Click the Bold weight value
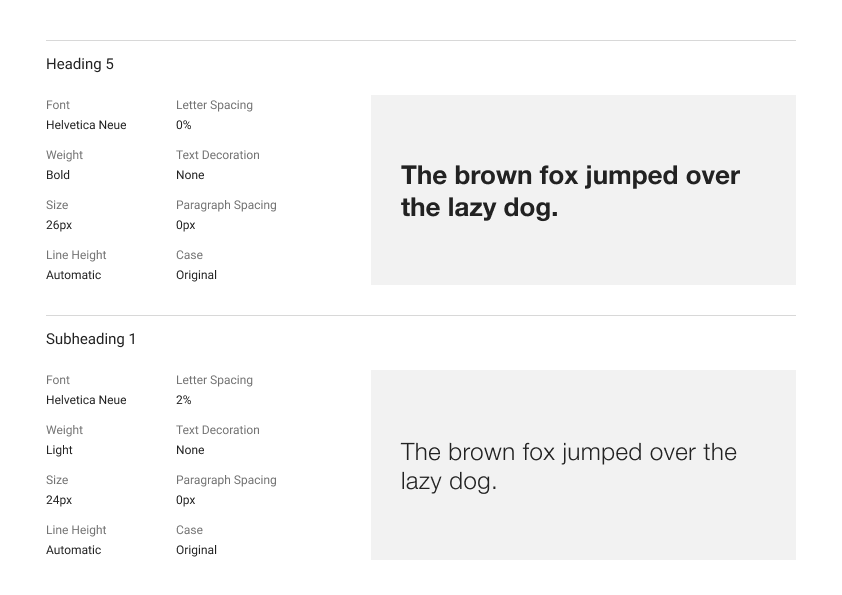842x595 pixels. [x=58, y=175]
